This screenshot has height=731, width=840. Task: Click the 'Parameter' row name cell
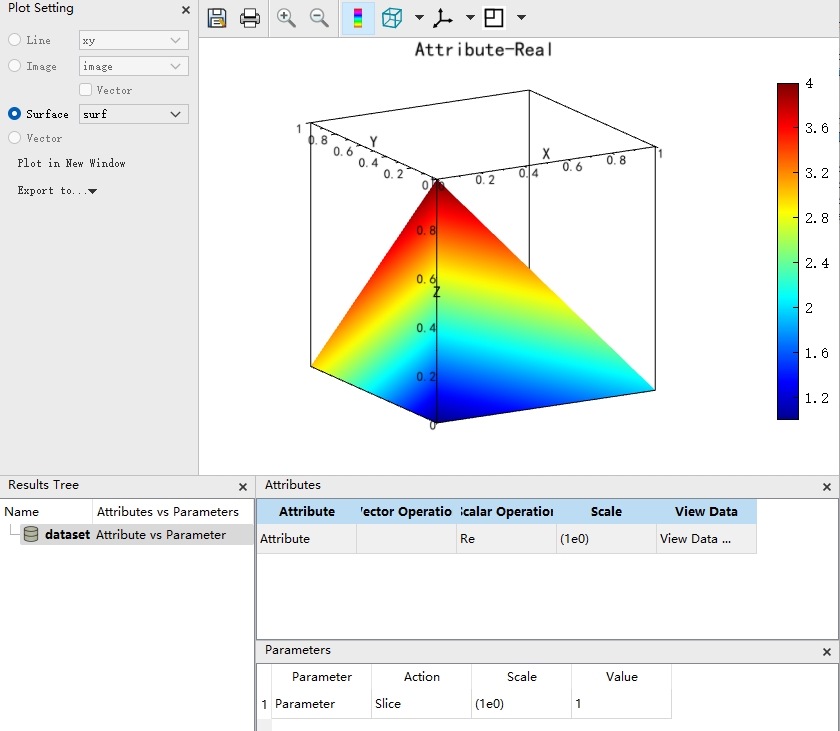[x=321, y=704]
